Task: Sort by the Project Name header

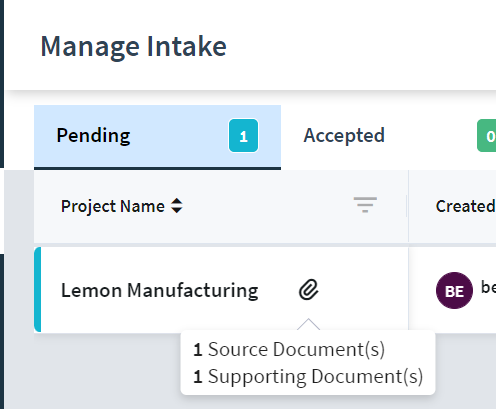Action: (x=113, y=206)
